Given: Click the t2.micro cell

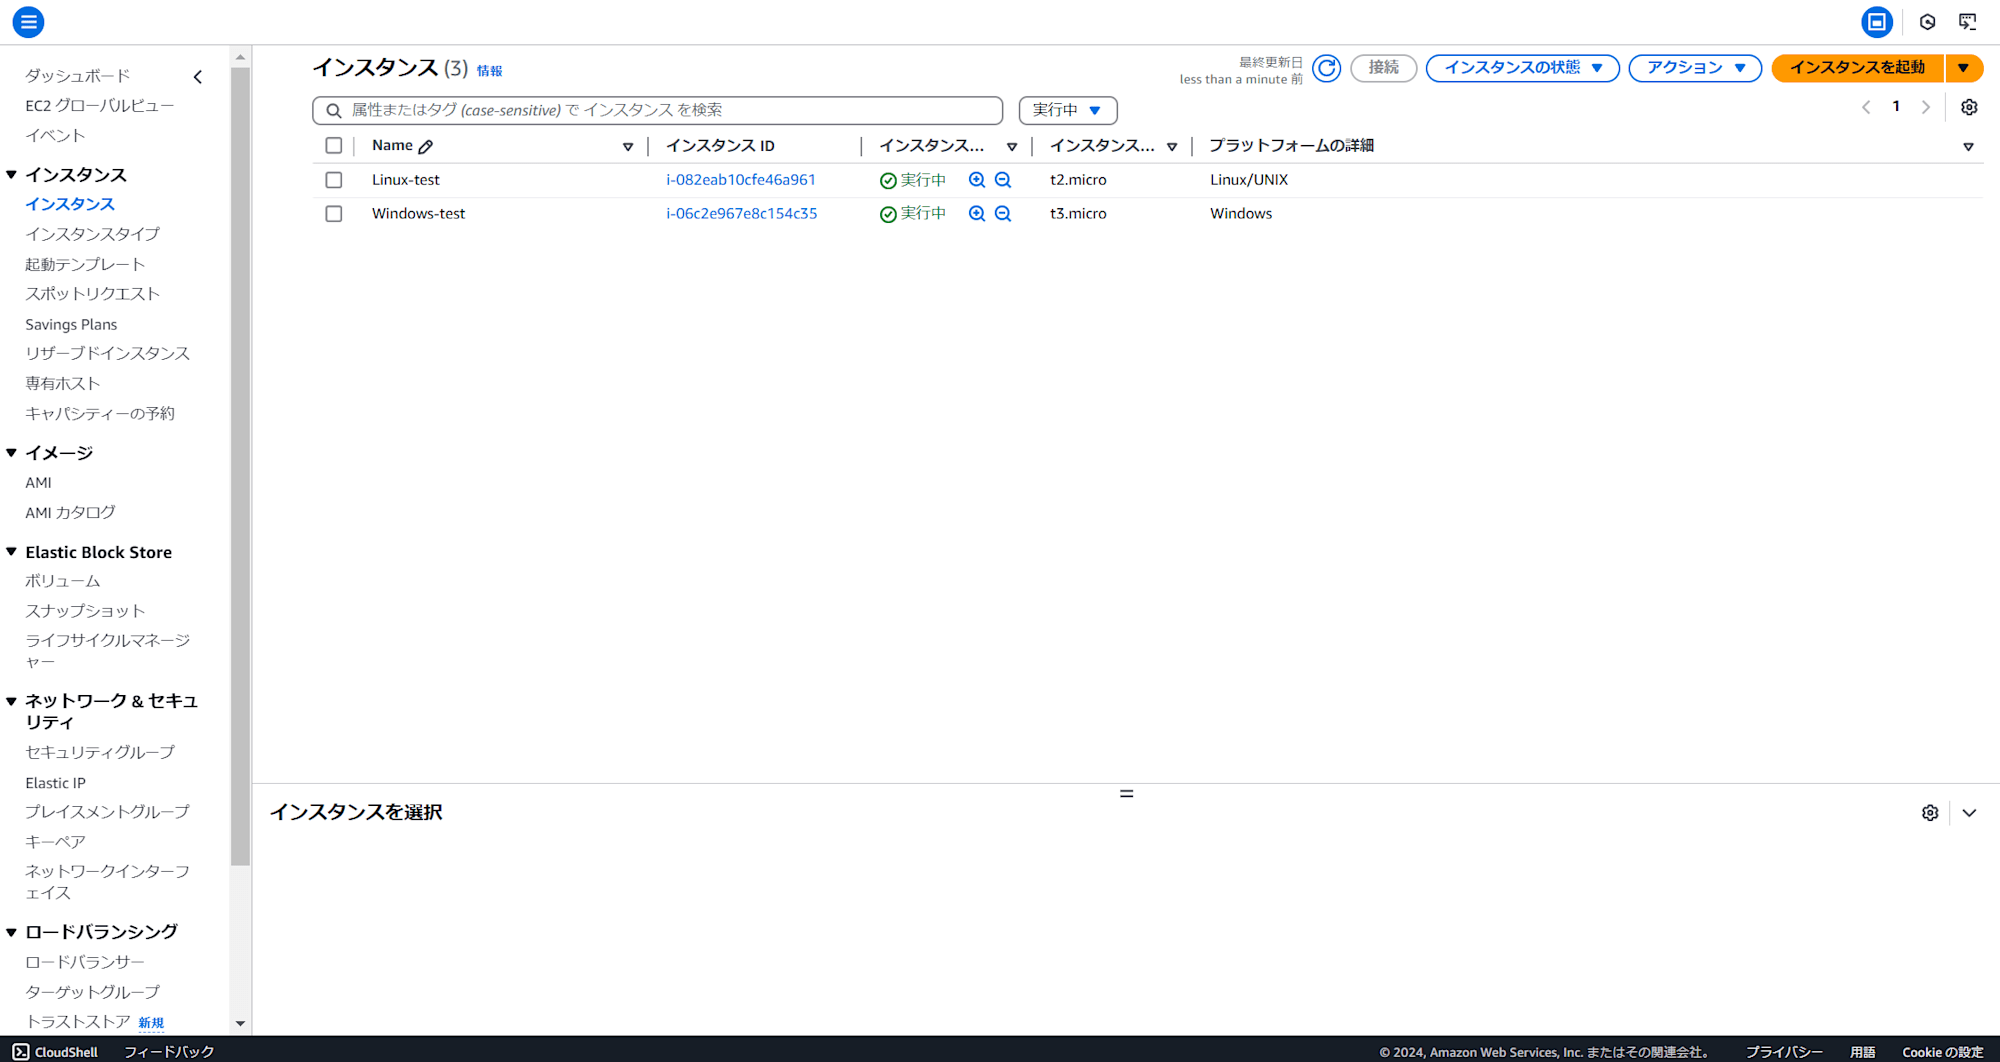Looking at the screenshot, I should pos(1078,180).
